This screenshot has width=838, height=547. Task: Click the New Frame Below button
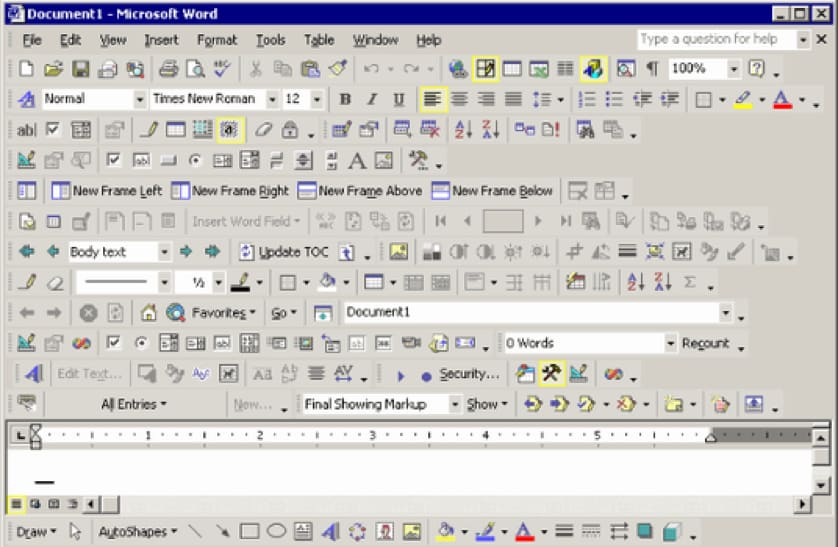pos(492,191)
